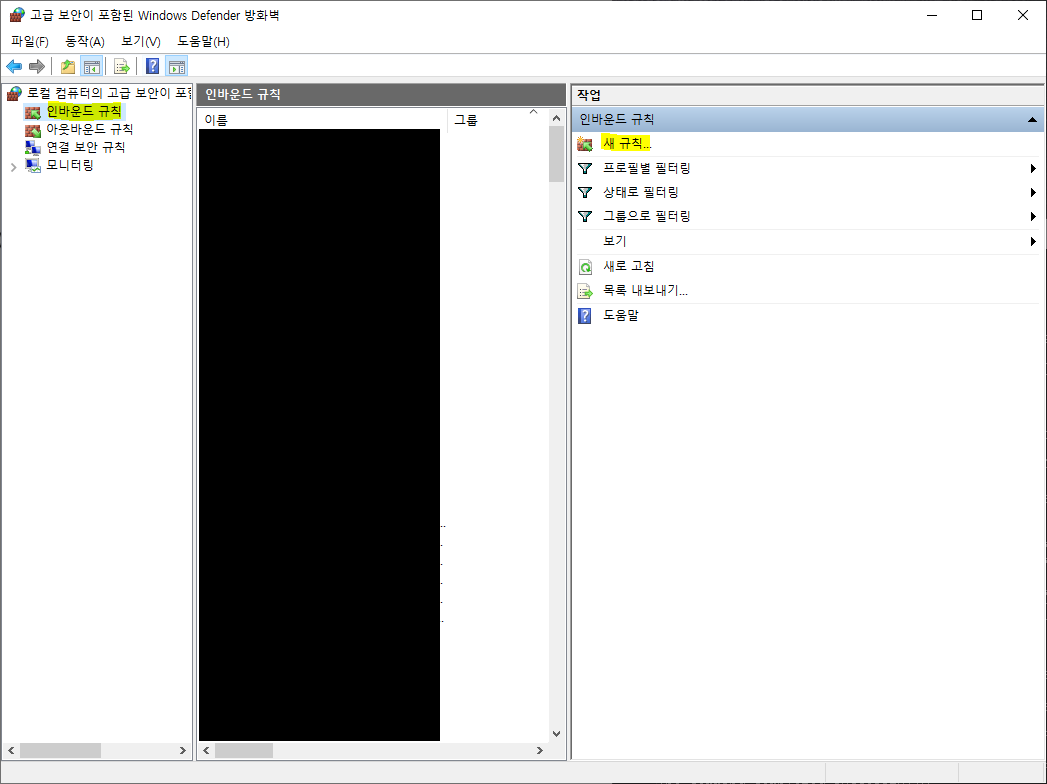Screen dimensions: 1047x784
Task: Open the 파일(F) menu
Action: point(29,41)
